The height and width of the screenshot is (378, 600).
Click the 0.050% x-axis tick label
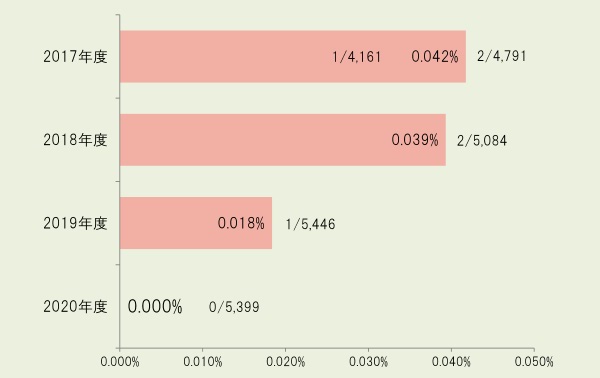click(534, 362)
